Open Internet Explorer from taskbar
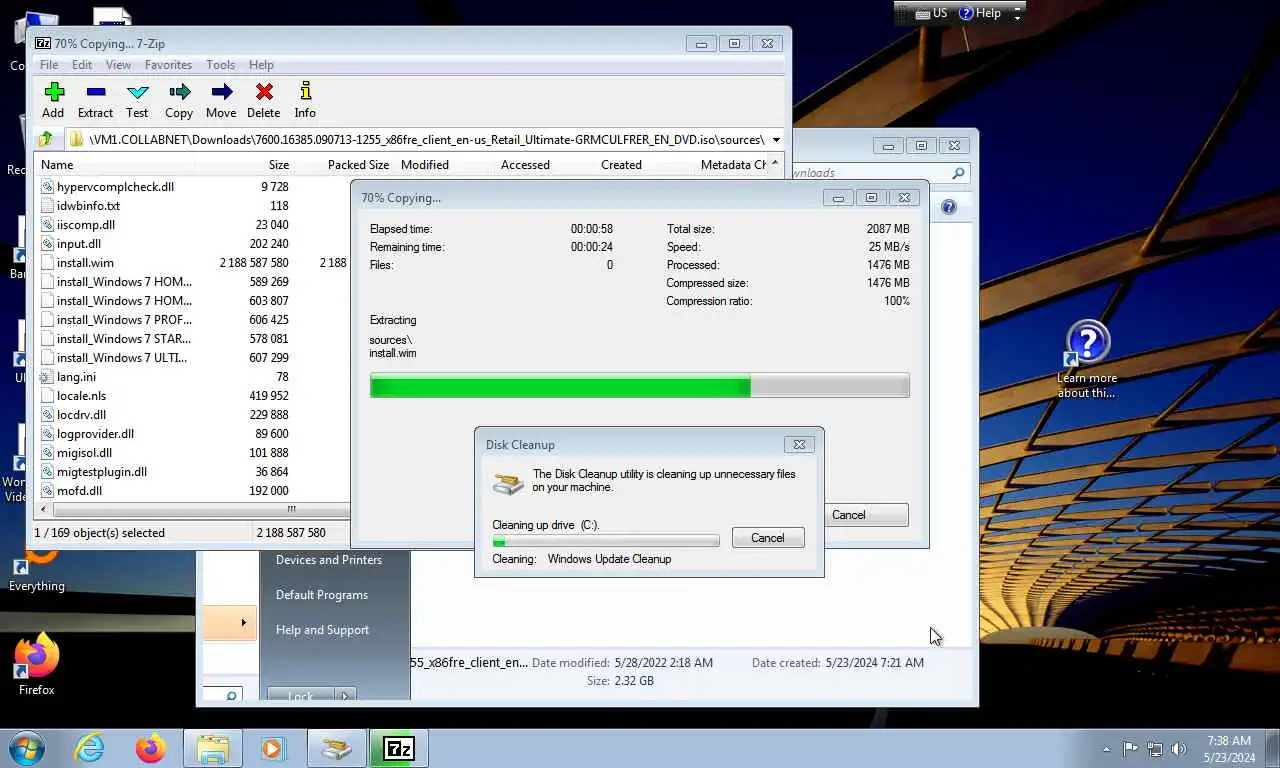Screen dimensions: 1280x768 [89, 748]
